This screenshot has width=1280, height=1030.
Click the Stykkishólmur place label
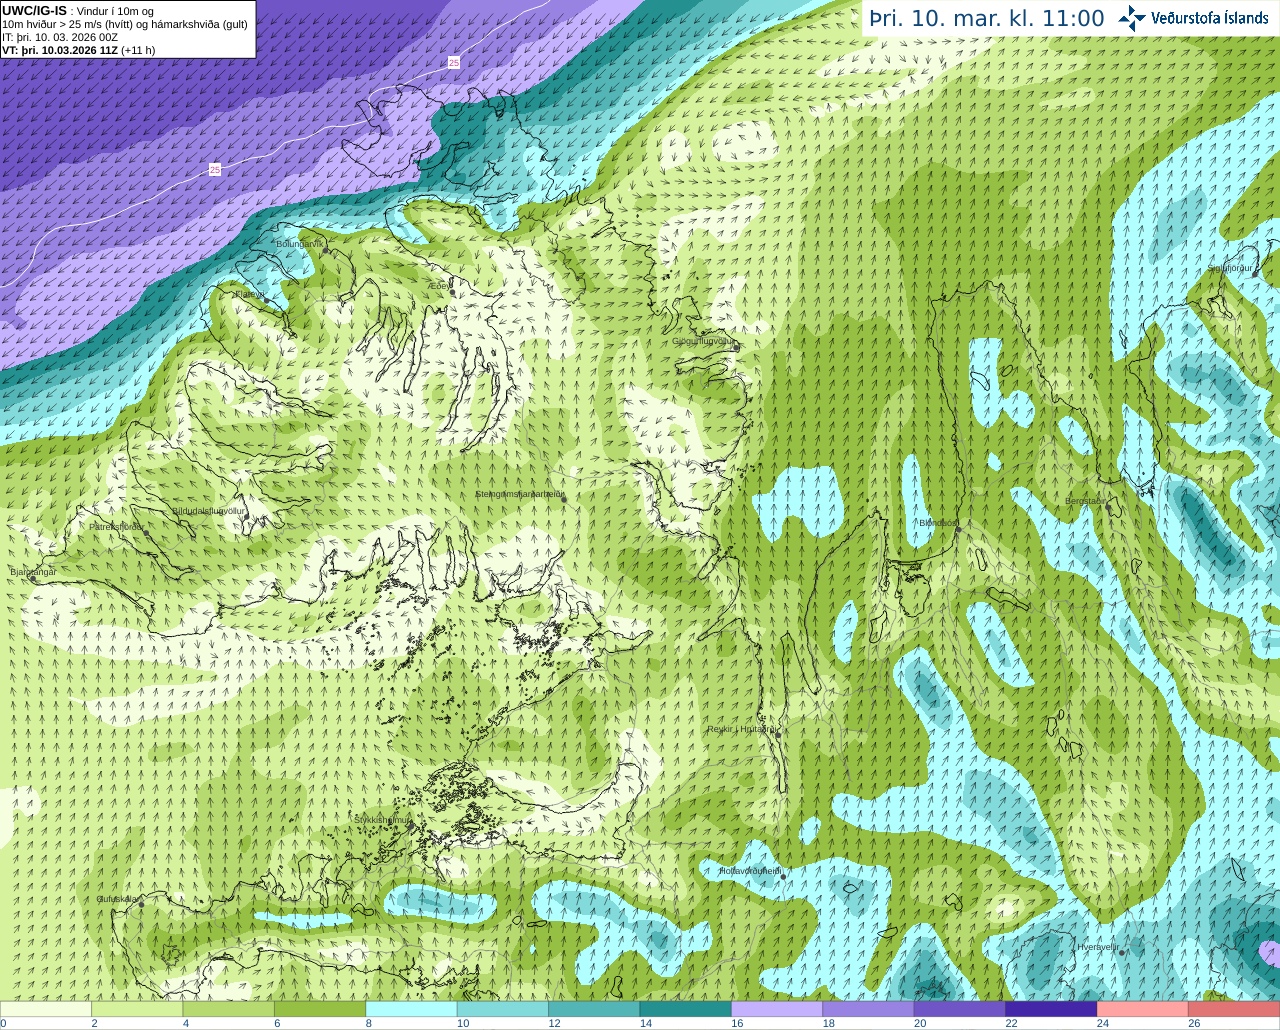382,819
